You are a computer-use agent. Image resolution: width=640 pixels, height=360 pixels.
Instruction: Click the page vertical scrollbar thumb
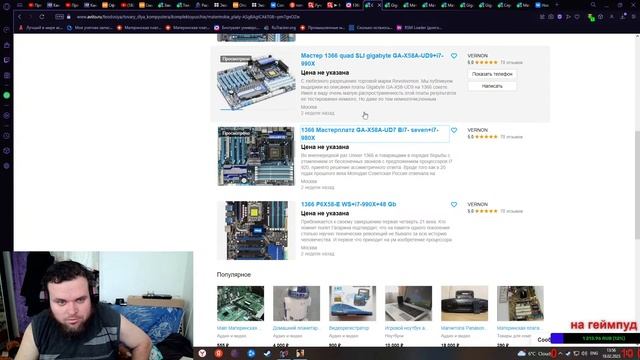tap(637, 185)
